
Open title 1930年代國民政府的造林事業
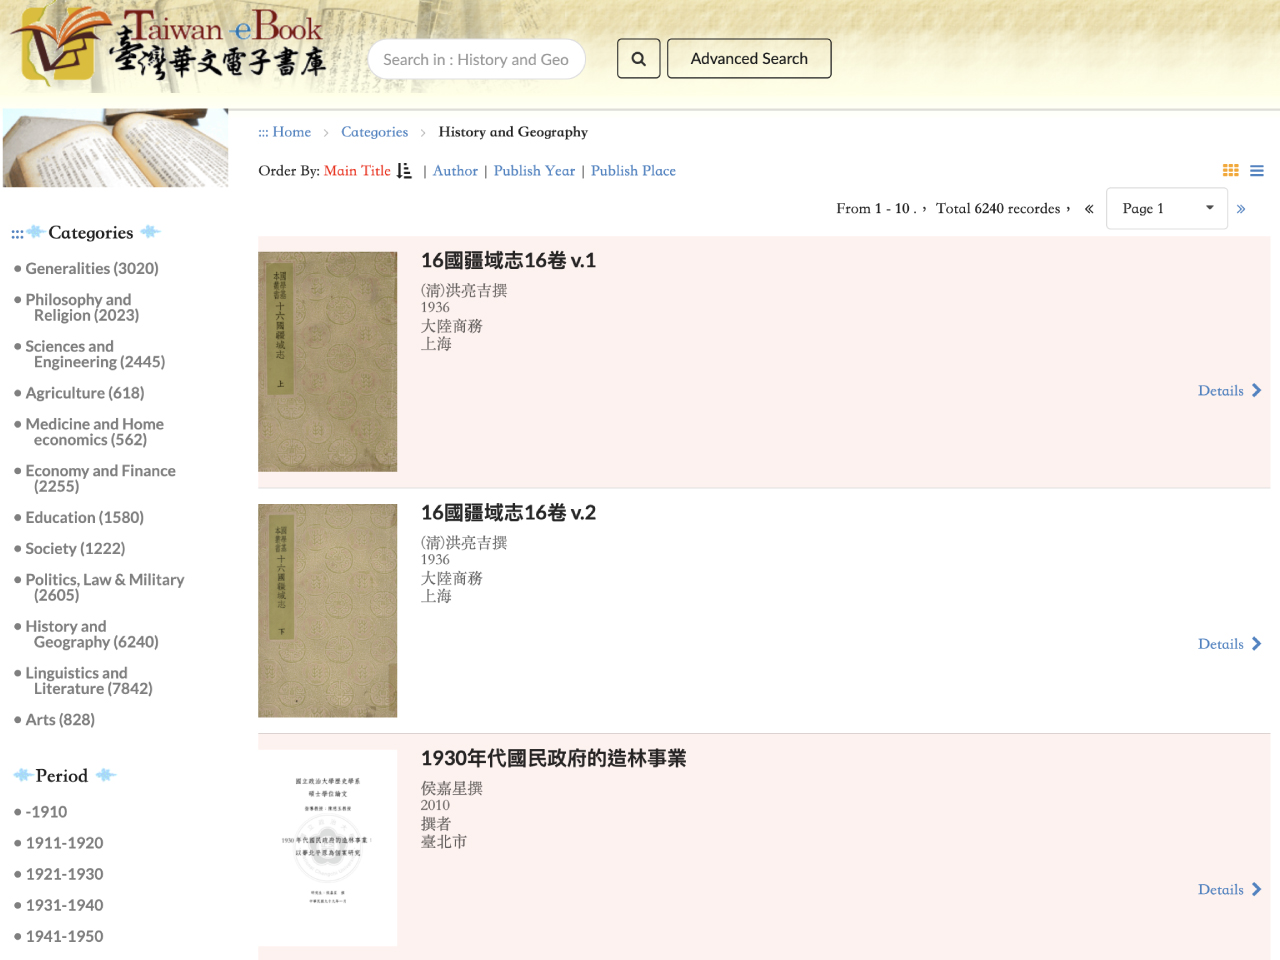click(553, 759)
